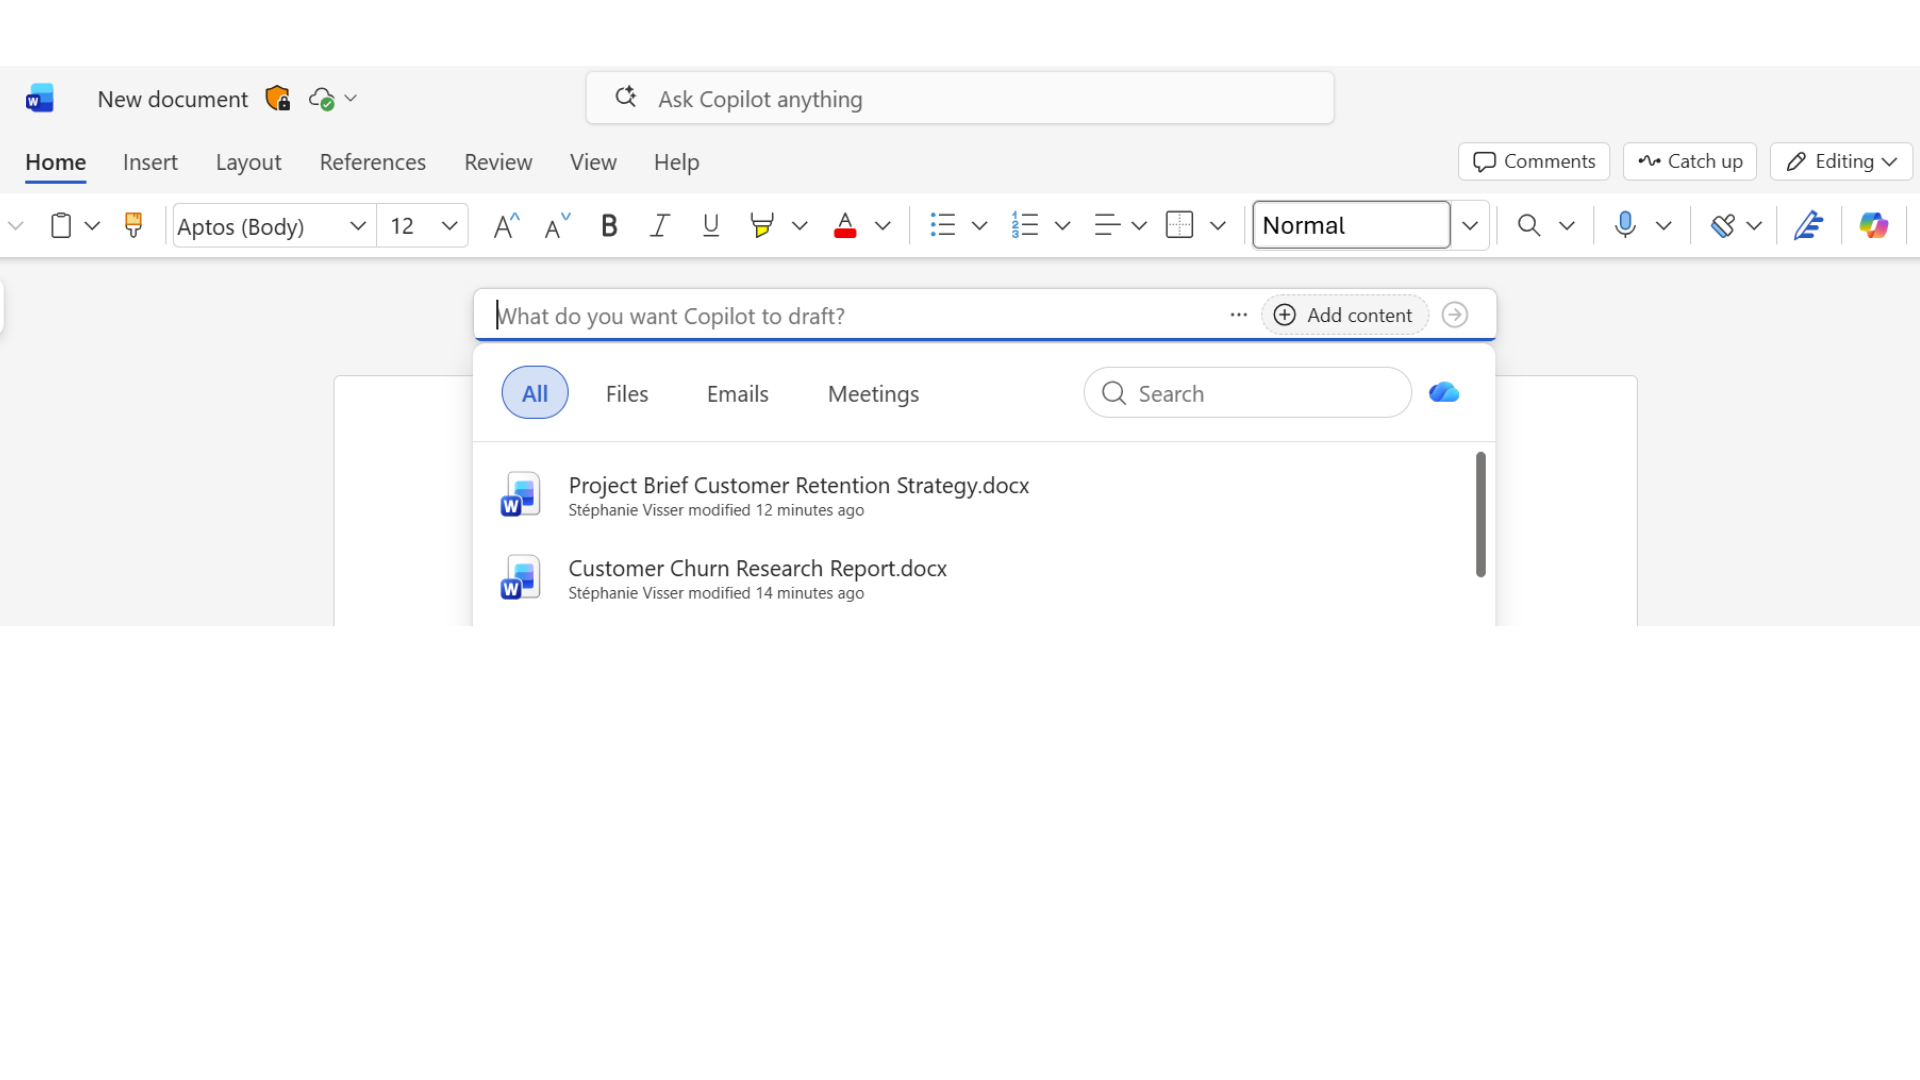Click the Format Painter icon
This screenshot has width=1920, height=1080.
pyautogui.click(x=133, y=226)
